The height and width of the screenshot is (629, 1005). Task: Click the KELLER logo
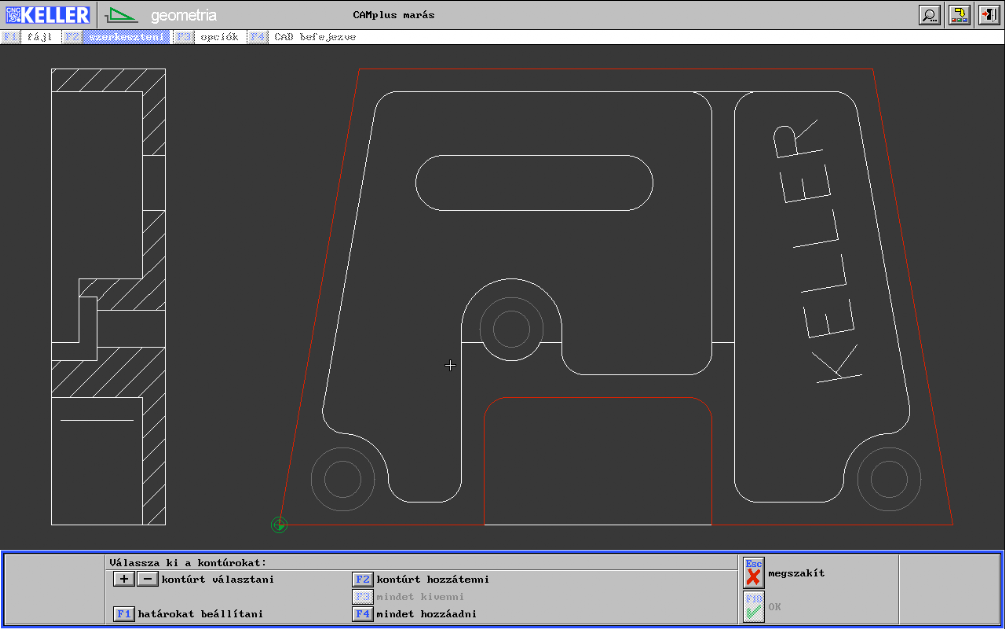[x=47, y=15]
